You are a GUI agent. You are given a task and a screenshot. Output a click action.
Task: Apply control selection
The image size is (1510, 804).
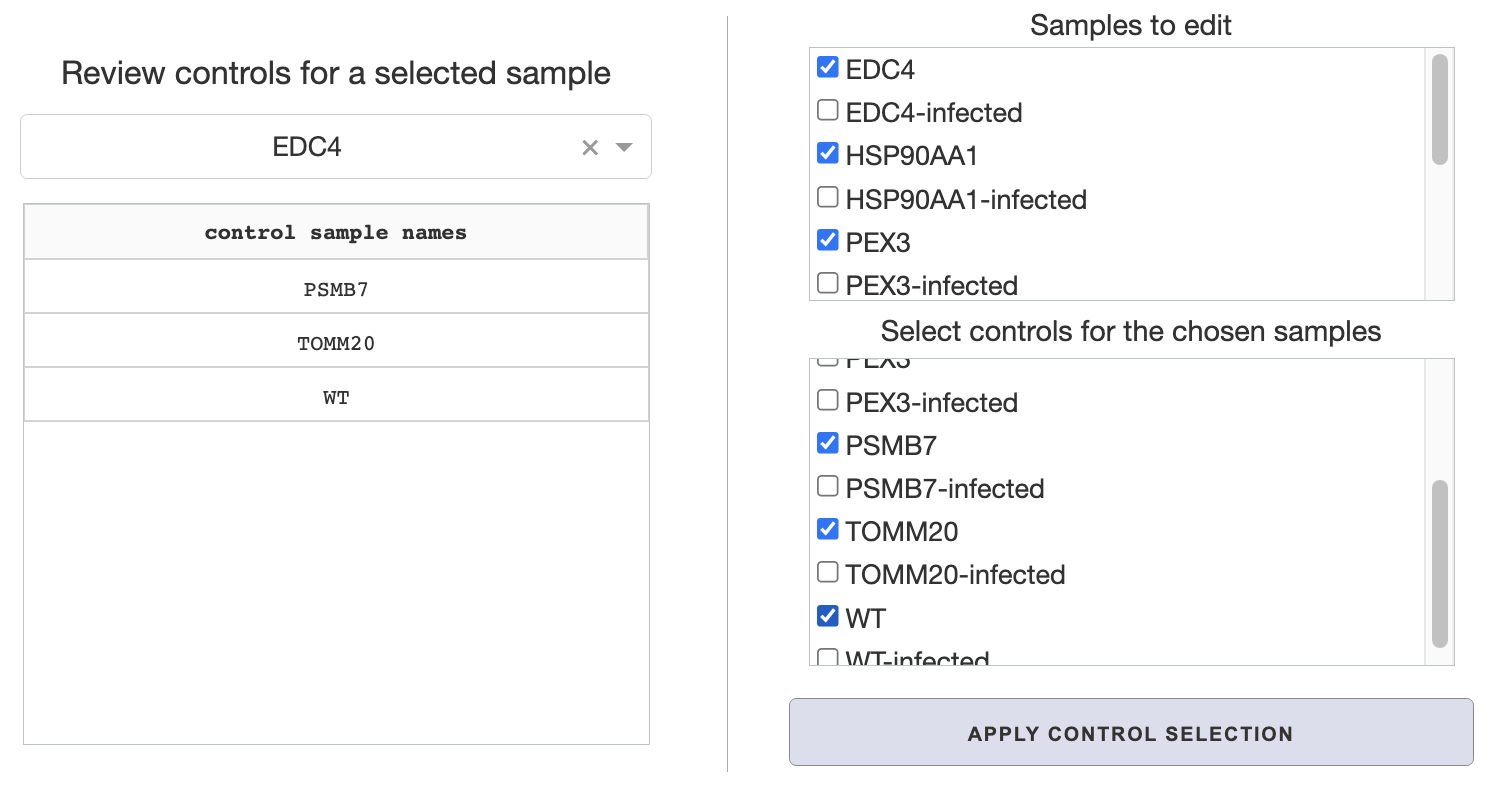(1131, 732)
